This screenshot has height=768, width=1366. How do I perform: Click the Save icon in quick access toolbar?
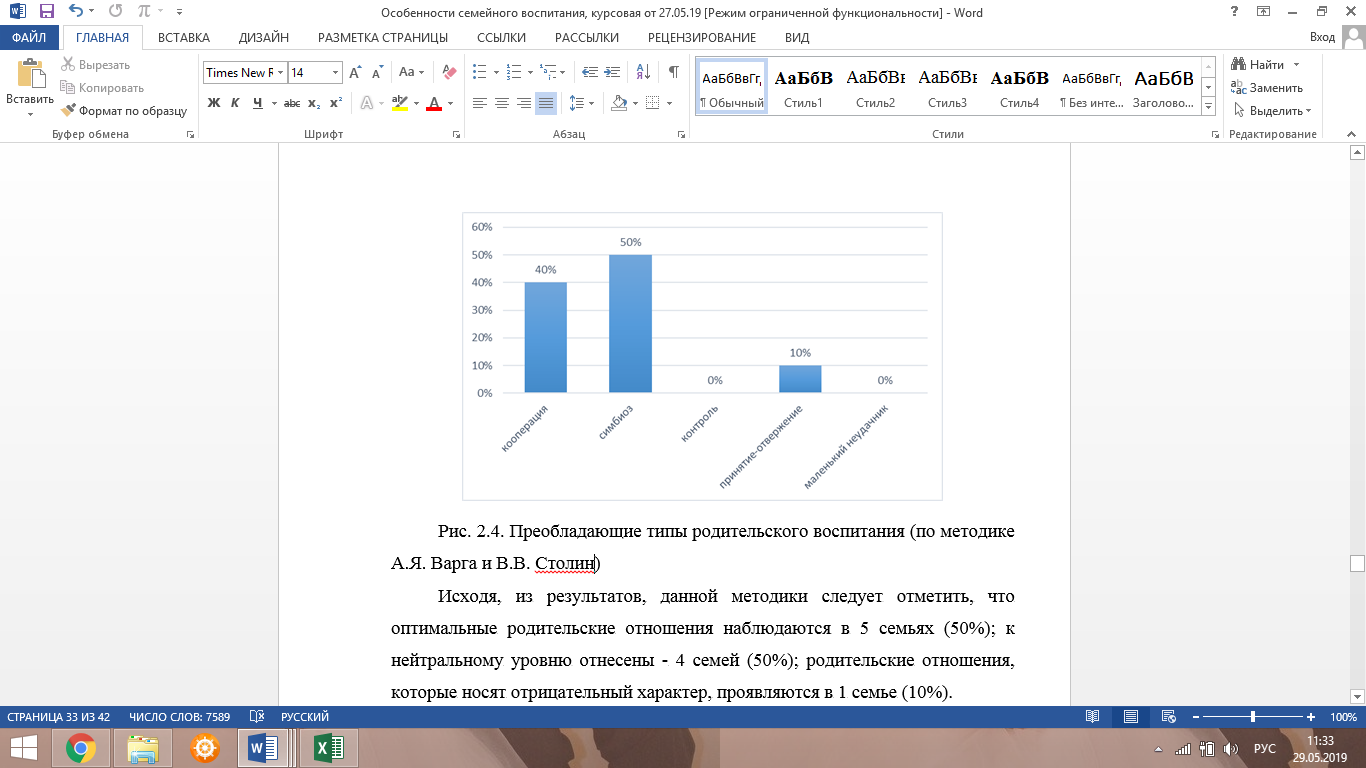(46, 13)
